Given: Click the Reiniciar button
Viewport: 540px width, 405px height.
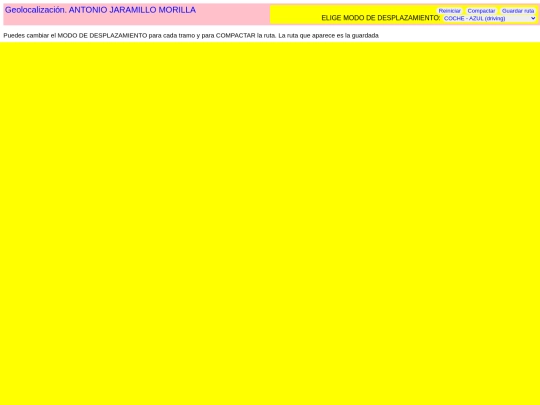Looking at the screenshot, I should 449,11.
